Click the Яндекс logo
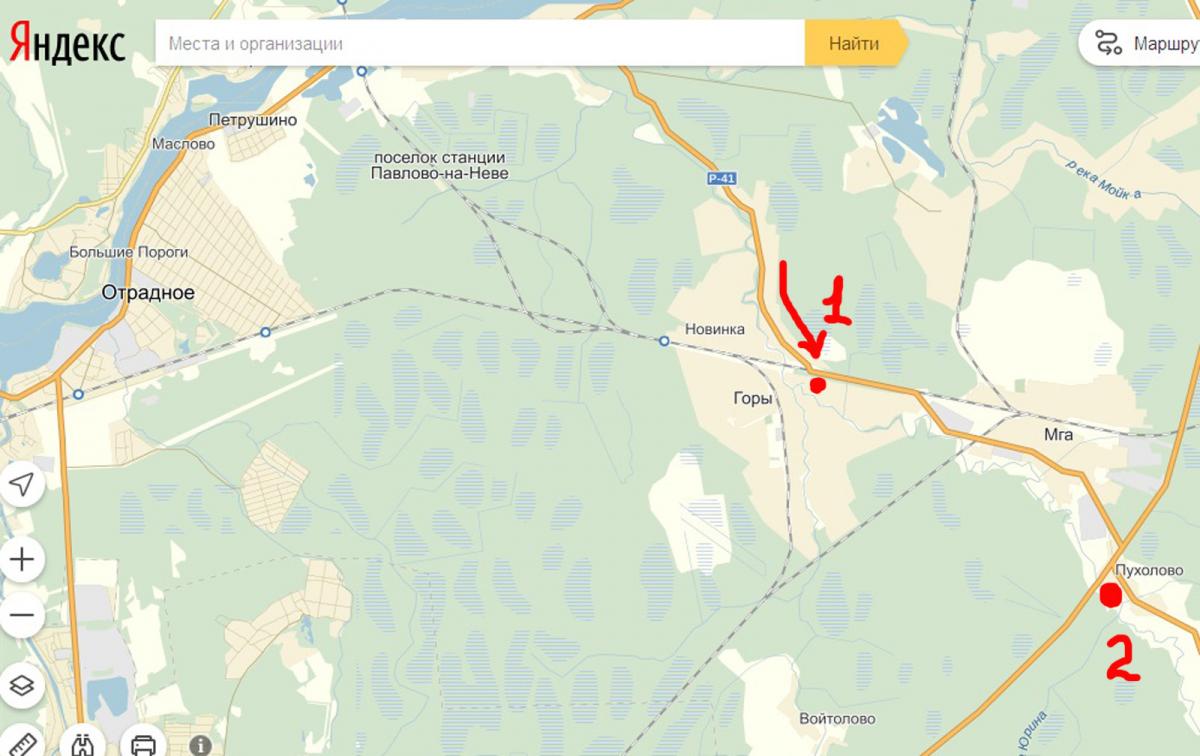Viewport: 1200px width, 756px height. click(68, 45)
